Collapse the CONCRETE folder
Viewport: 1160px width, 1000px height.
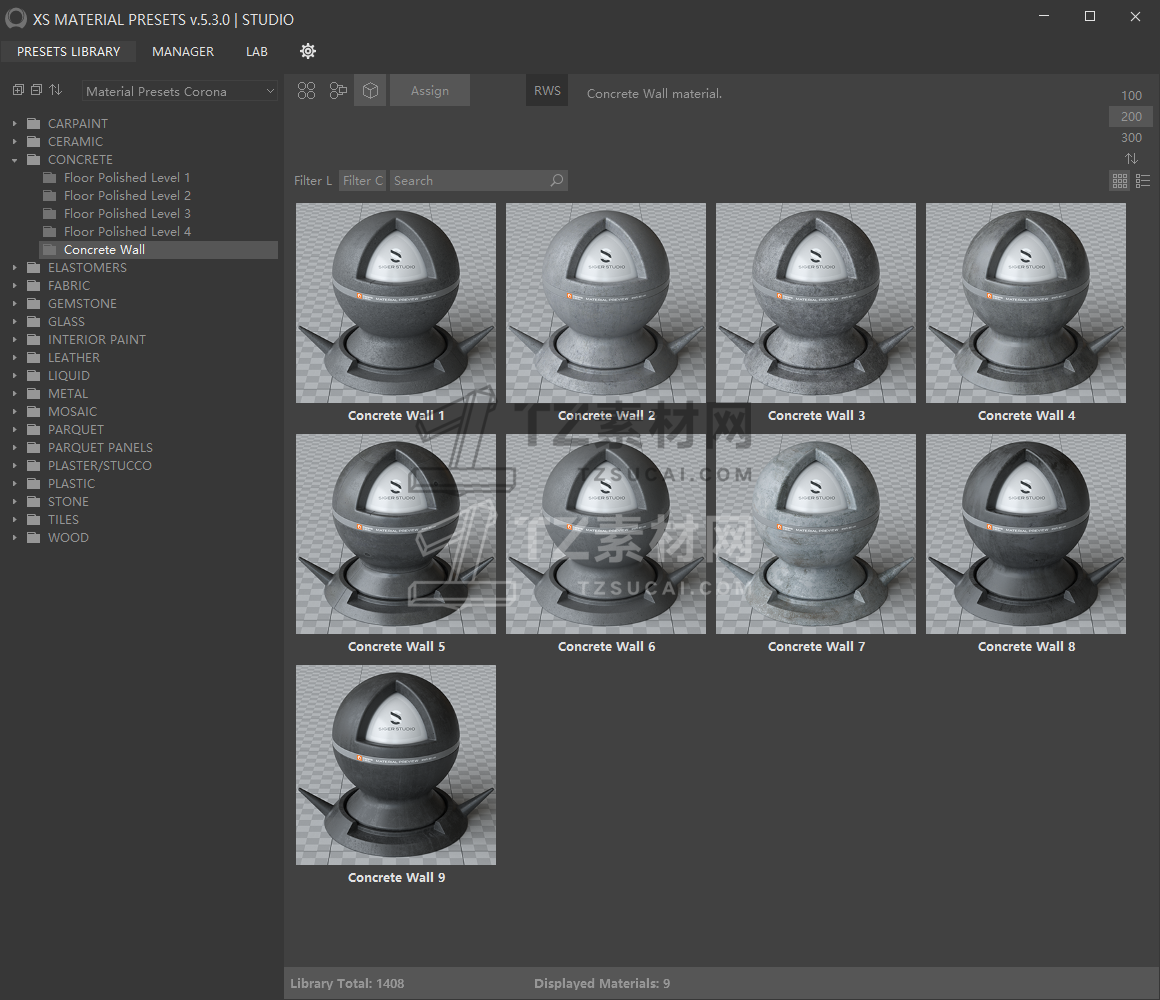(x=15, y=160)
